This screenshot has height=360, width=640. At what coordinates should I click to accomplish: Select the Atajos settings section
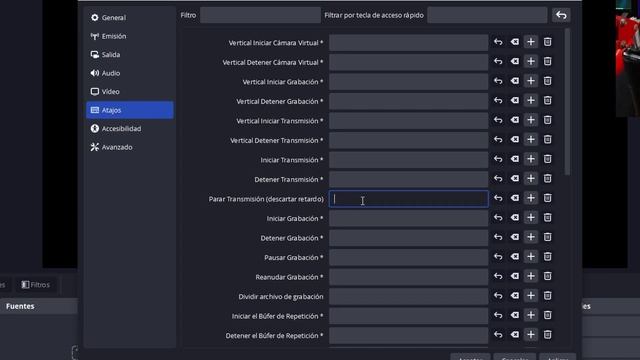pyautogui.click(x=129, y=110)
